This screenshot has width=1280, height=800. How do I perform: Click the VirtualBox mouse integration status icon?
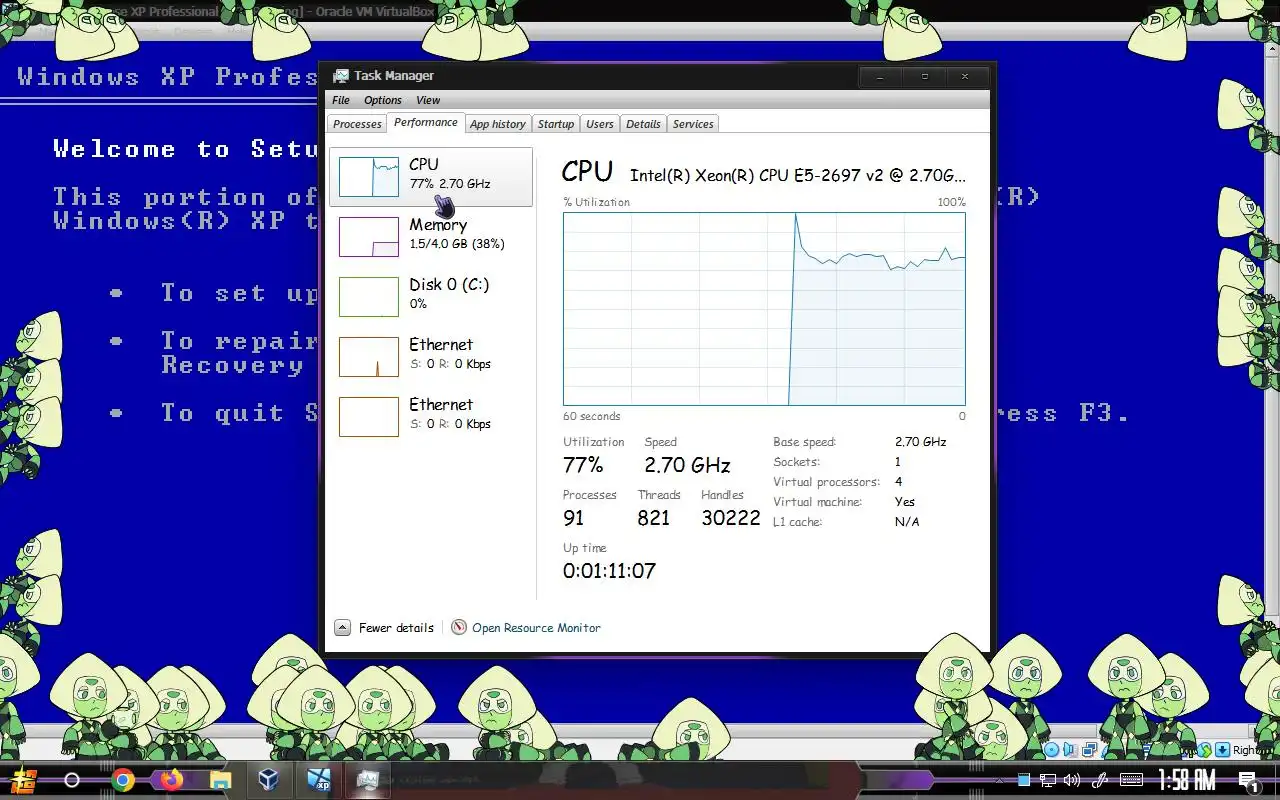tap(1205, 750)
